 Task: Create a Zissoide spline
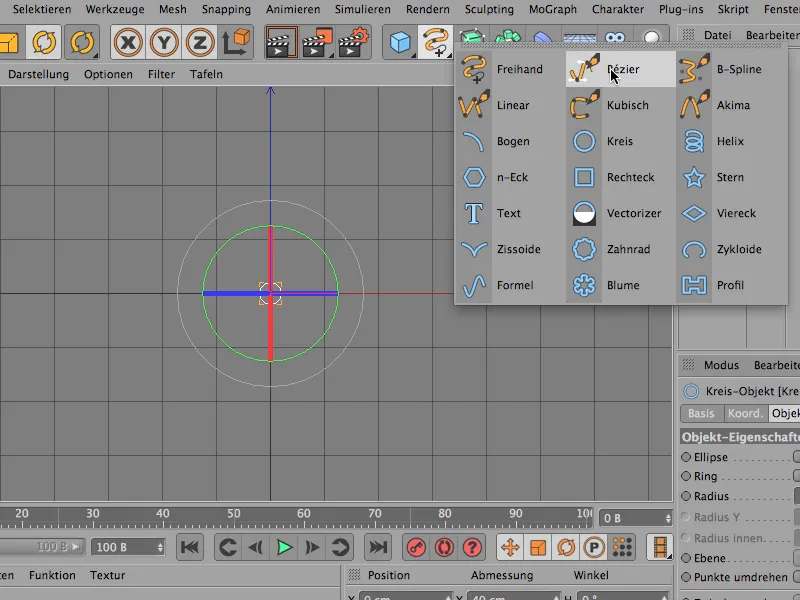tap(503, 249)
